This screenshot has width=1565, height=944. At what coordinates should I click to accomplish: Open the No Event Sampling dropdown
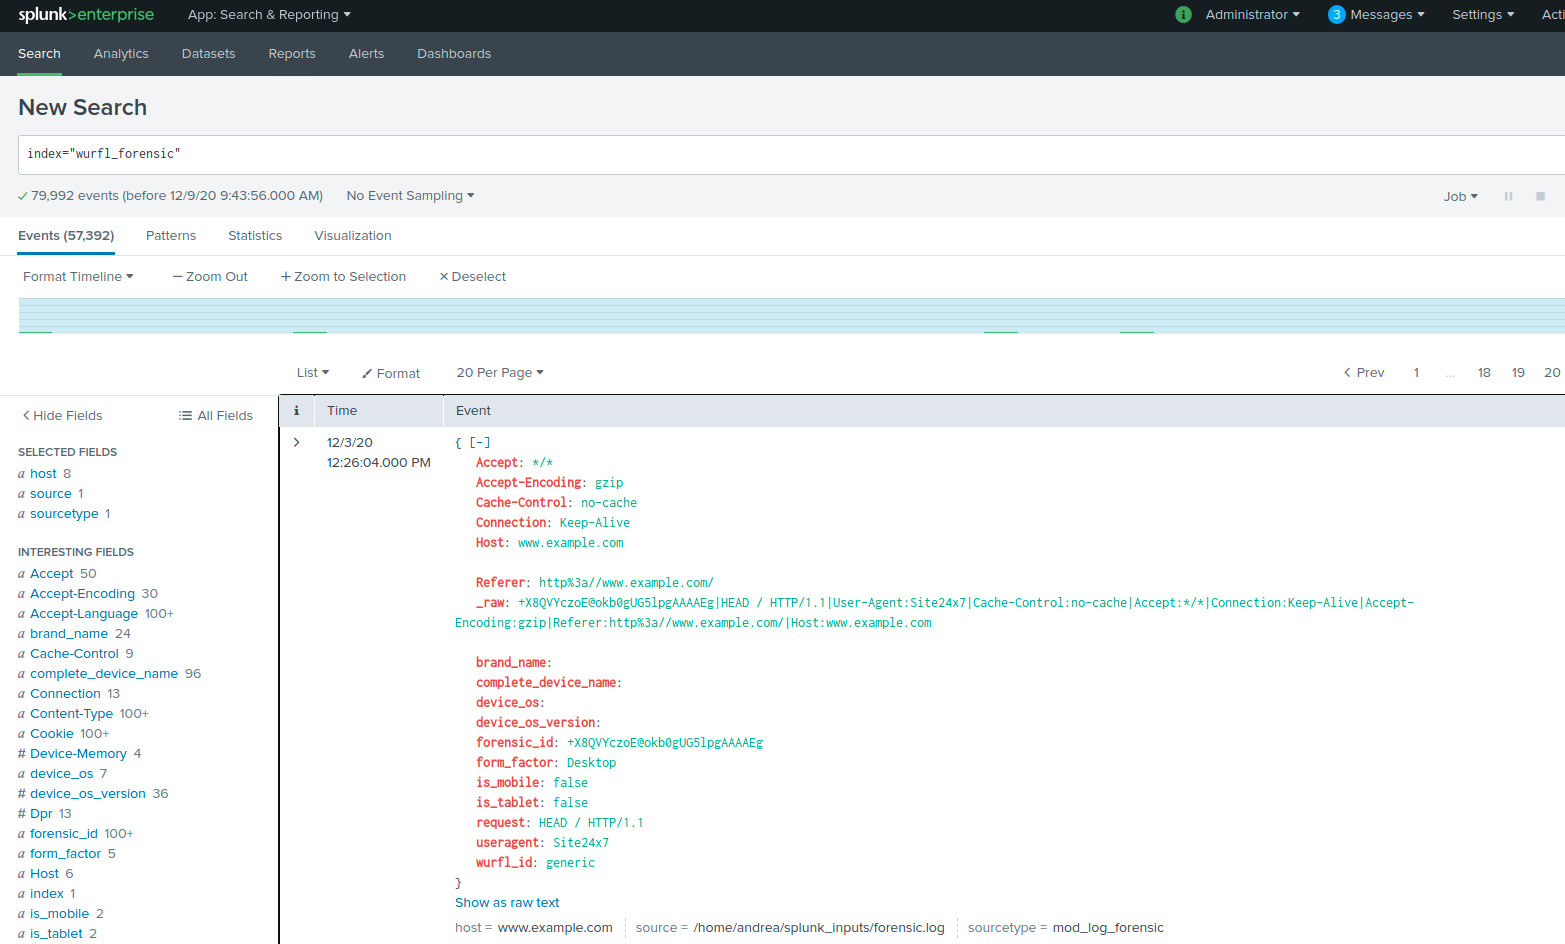pyautogui.click(x=410, y=196)
